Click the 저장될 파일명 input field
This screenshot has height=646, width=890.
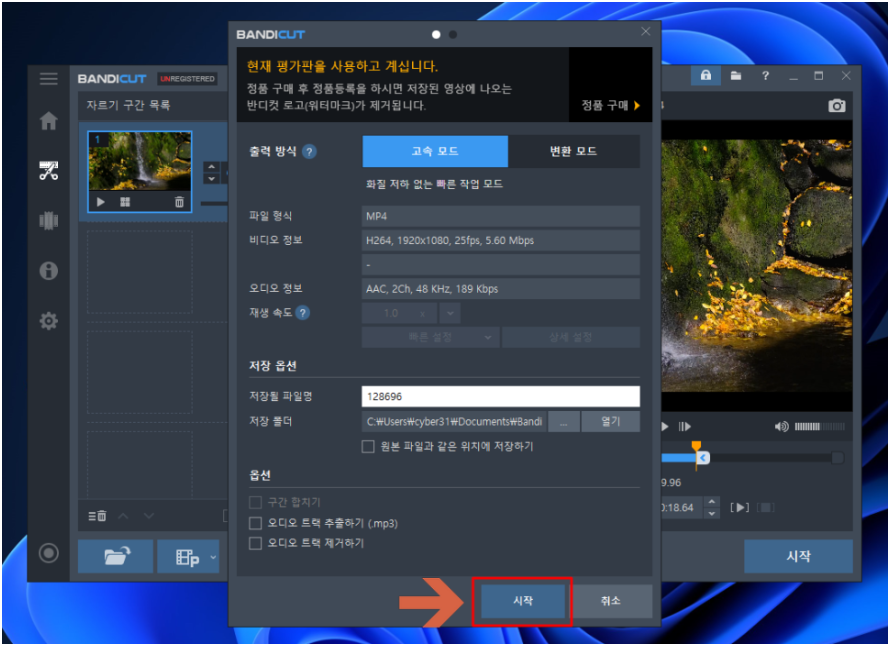(501, 396)
